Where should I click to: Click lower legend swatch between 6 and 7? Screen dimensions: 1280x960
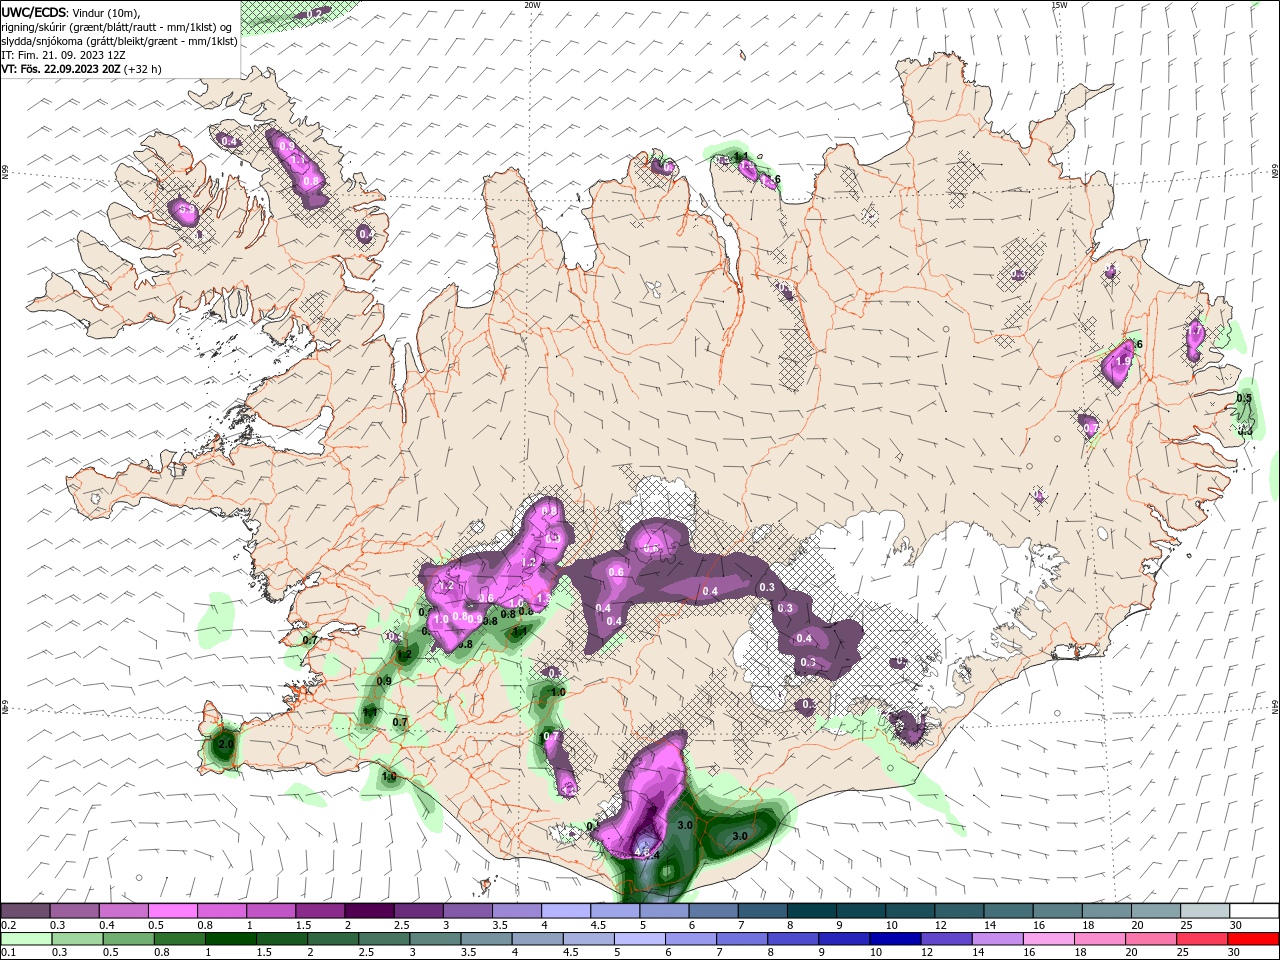[x=690, y=939]
